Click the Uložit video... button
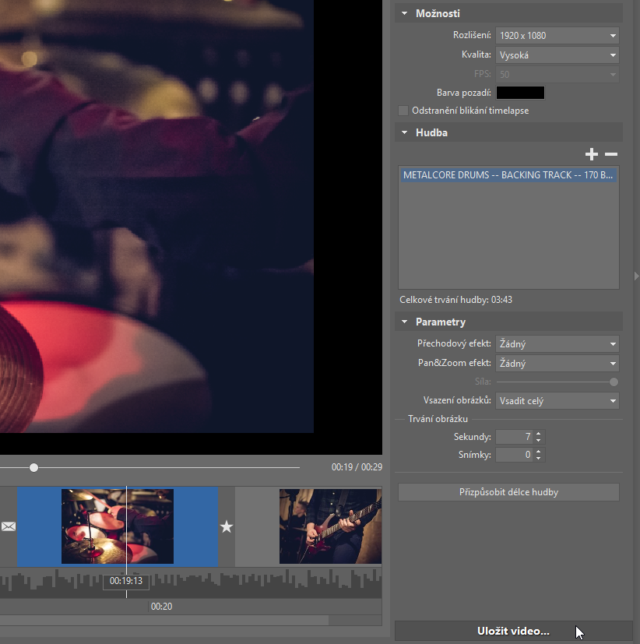The height and width of the screenshot is (644, 640). pos(513,631)
